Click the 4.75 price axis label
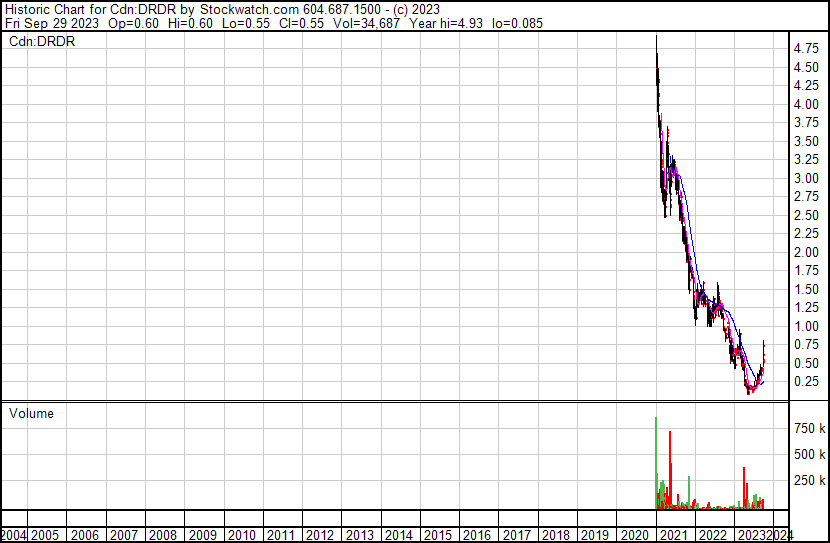 [806, 48]
